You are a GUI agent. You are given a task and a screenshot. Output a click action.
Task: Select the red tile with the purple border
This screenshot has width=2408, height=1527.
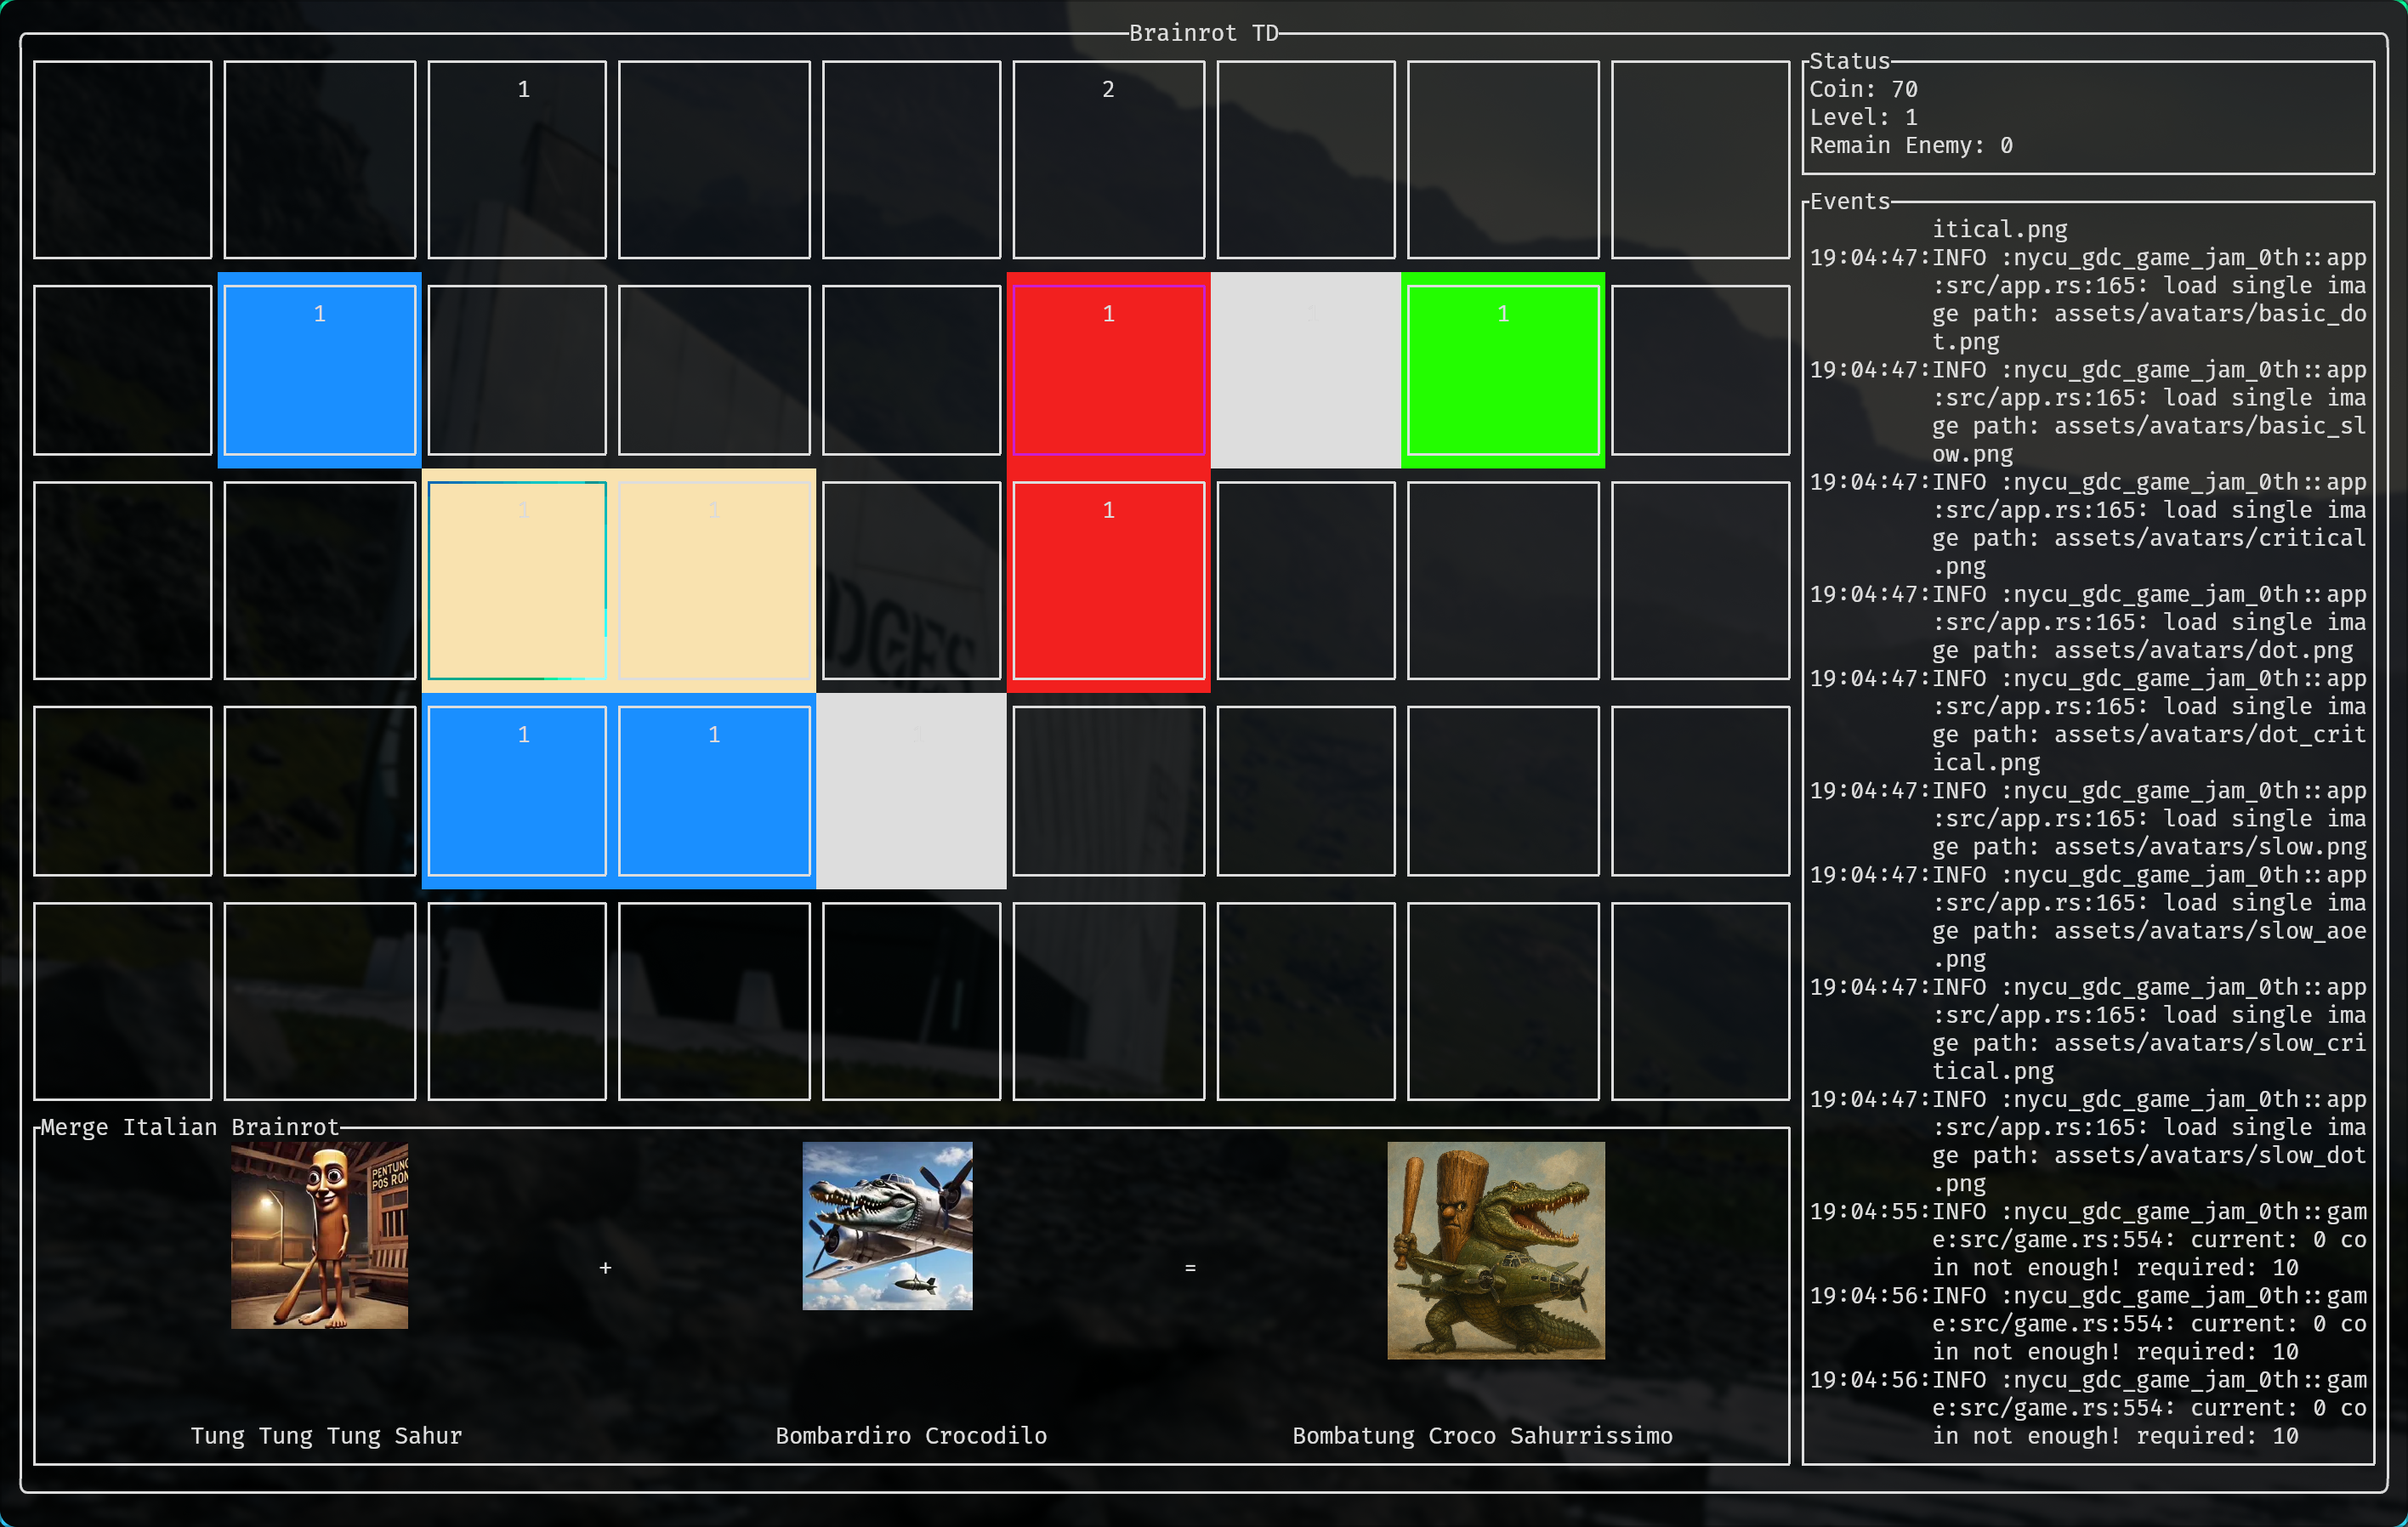[x=1108, y=370]
